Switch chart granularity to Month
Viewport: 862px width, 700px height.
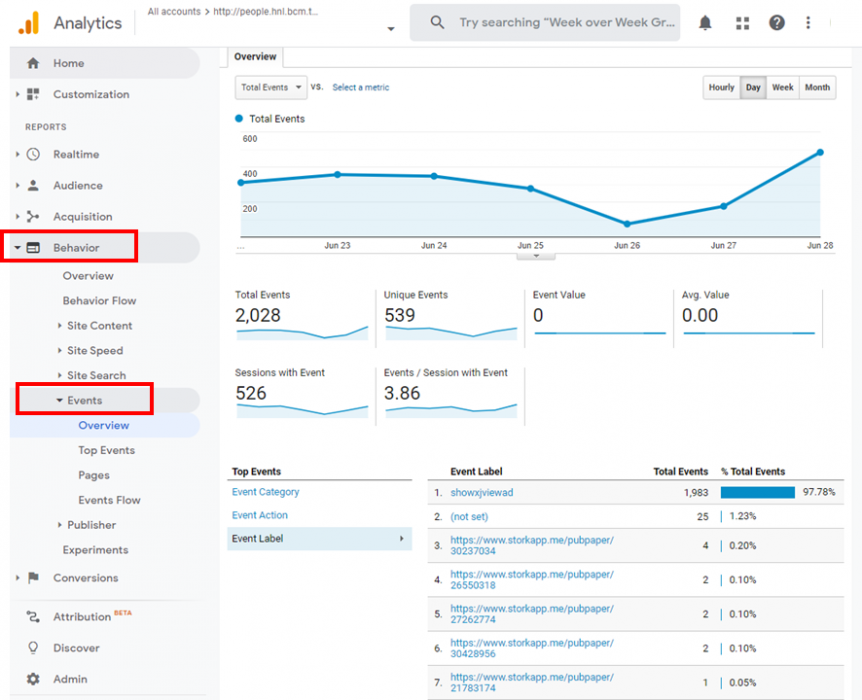pos(817,87)
